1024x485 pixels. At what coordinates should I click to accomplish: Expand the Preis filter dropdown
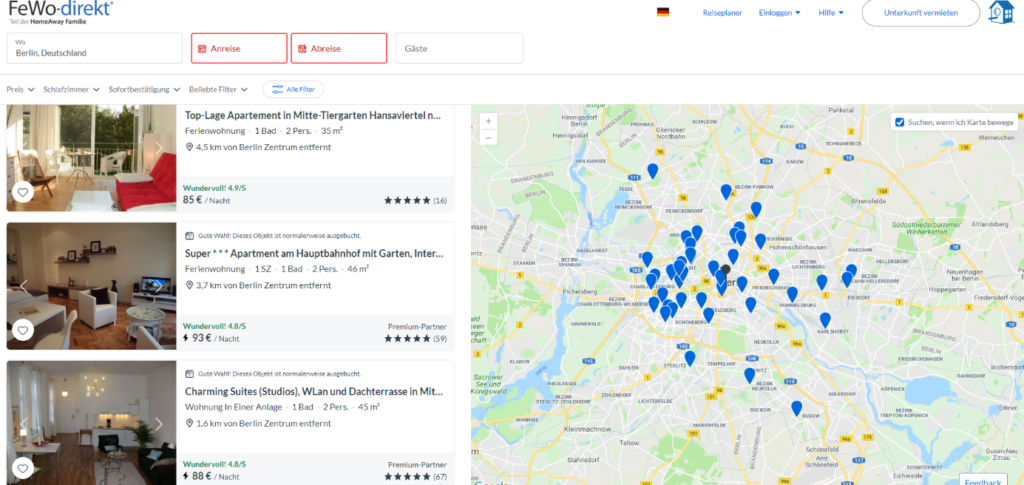pos(19,89)
